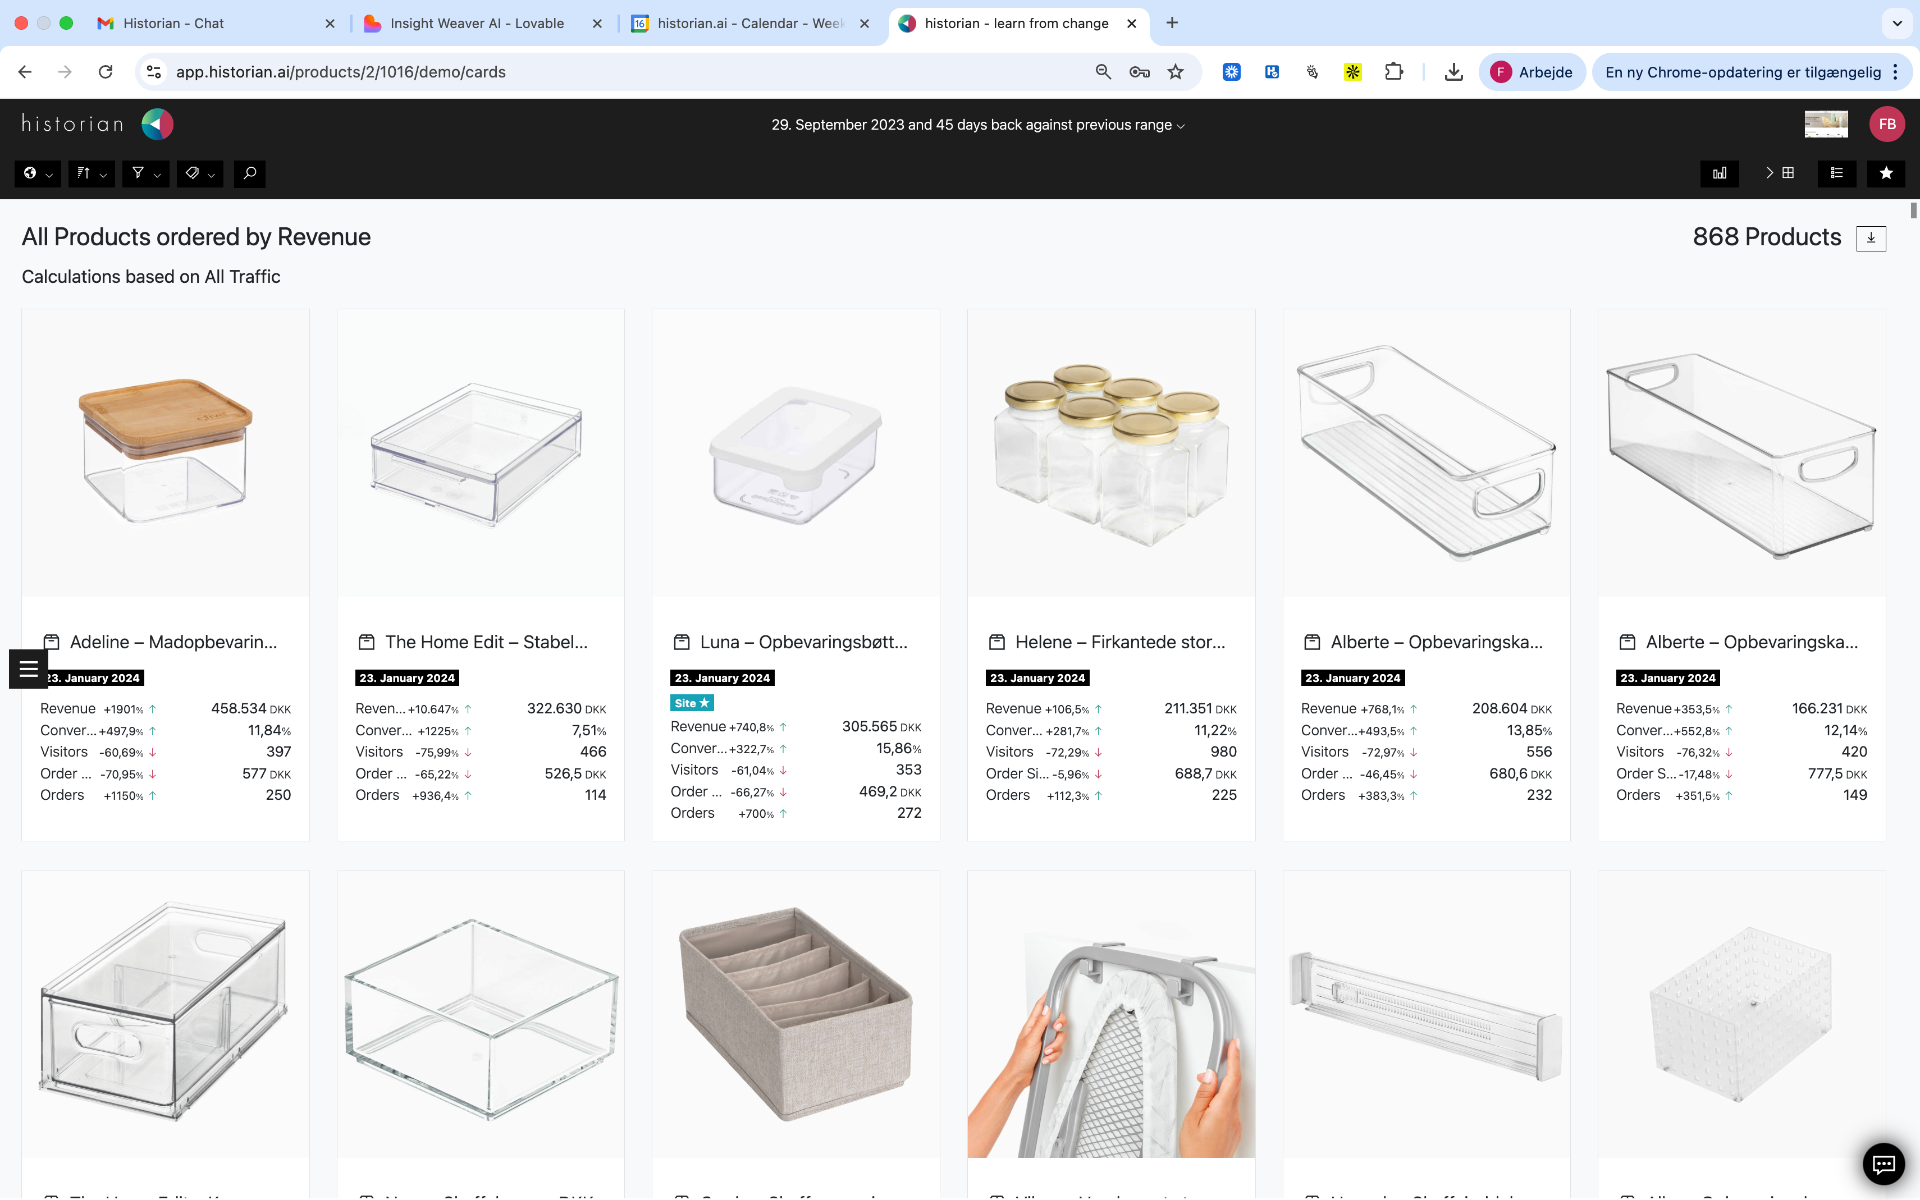Expand the browser tab search chevron
This screenshot has height=1200, width=1920.
[1897, 23]
